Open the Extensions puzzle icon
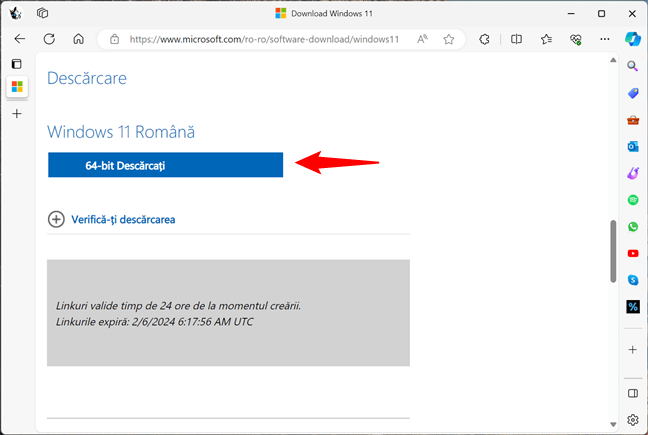The height and width of the screenshot is (435, 648). coord(484,39)
